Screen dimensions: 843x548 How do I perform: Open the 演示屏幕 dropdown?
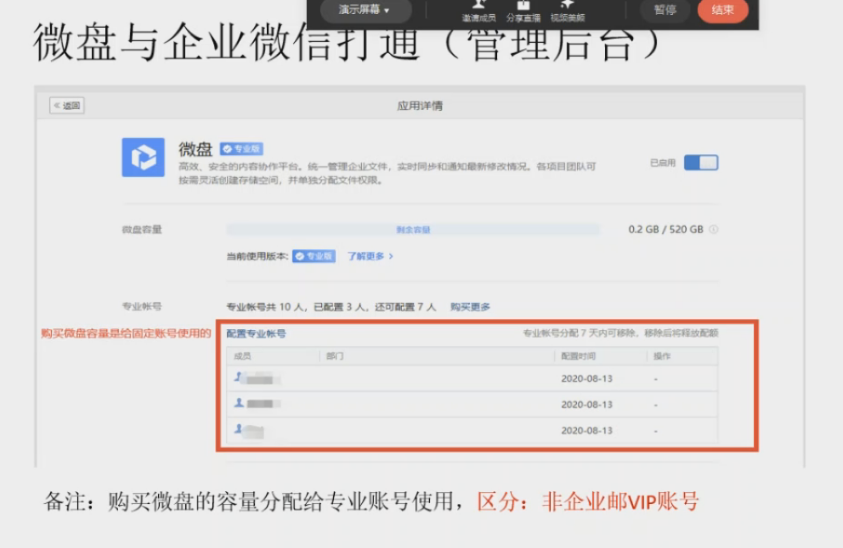(x=363, y=10)
